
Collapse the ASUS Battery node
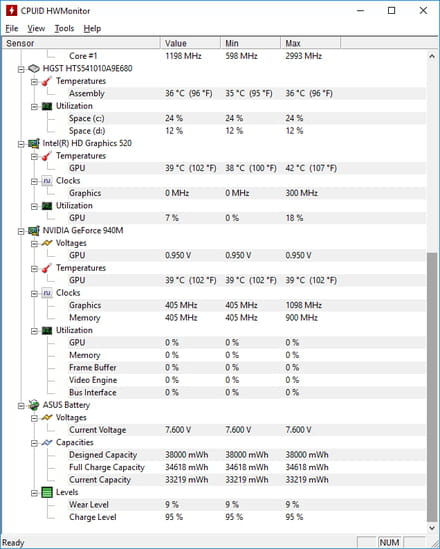coord(21,405)
